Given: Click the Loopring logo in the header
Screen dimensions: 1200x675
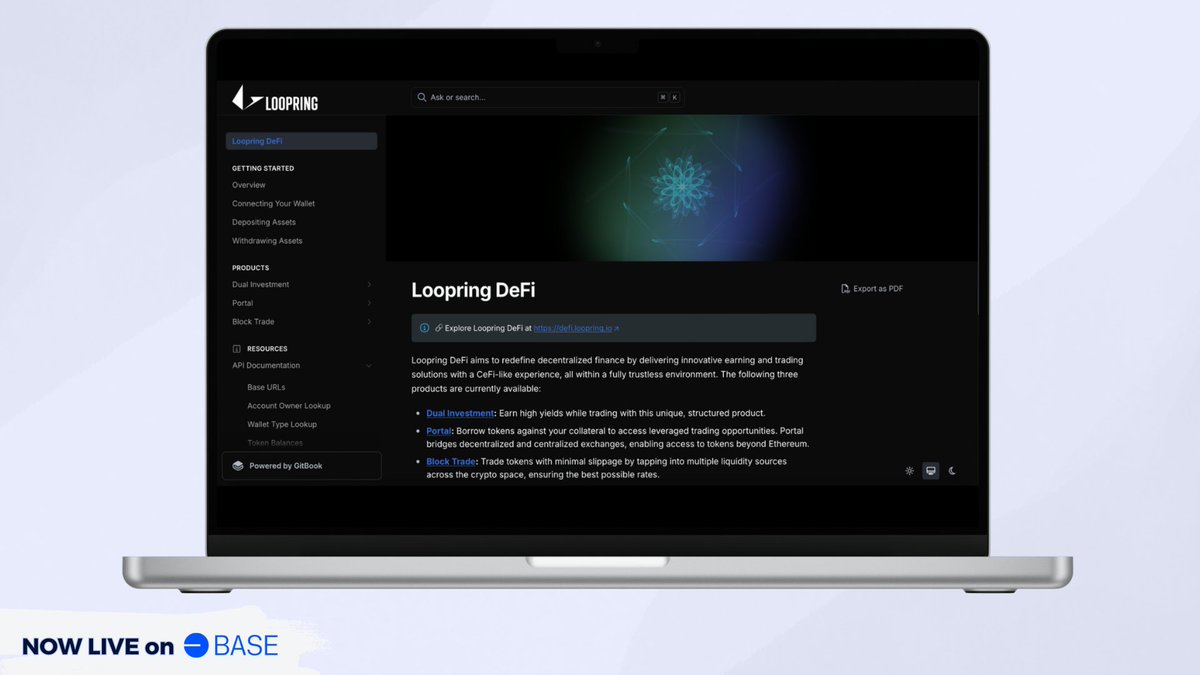Looking at the screenshot, I should click(x=275, y=99).
